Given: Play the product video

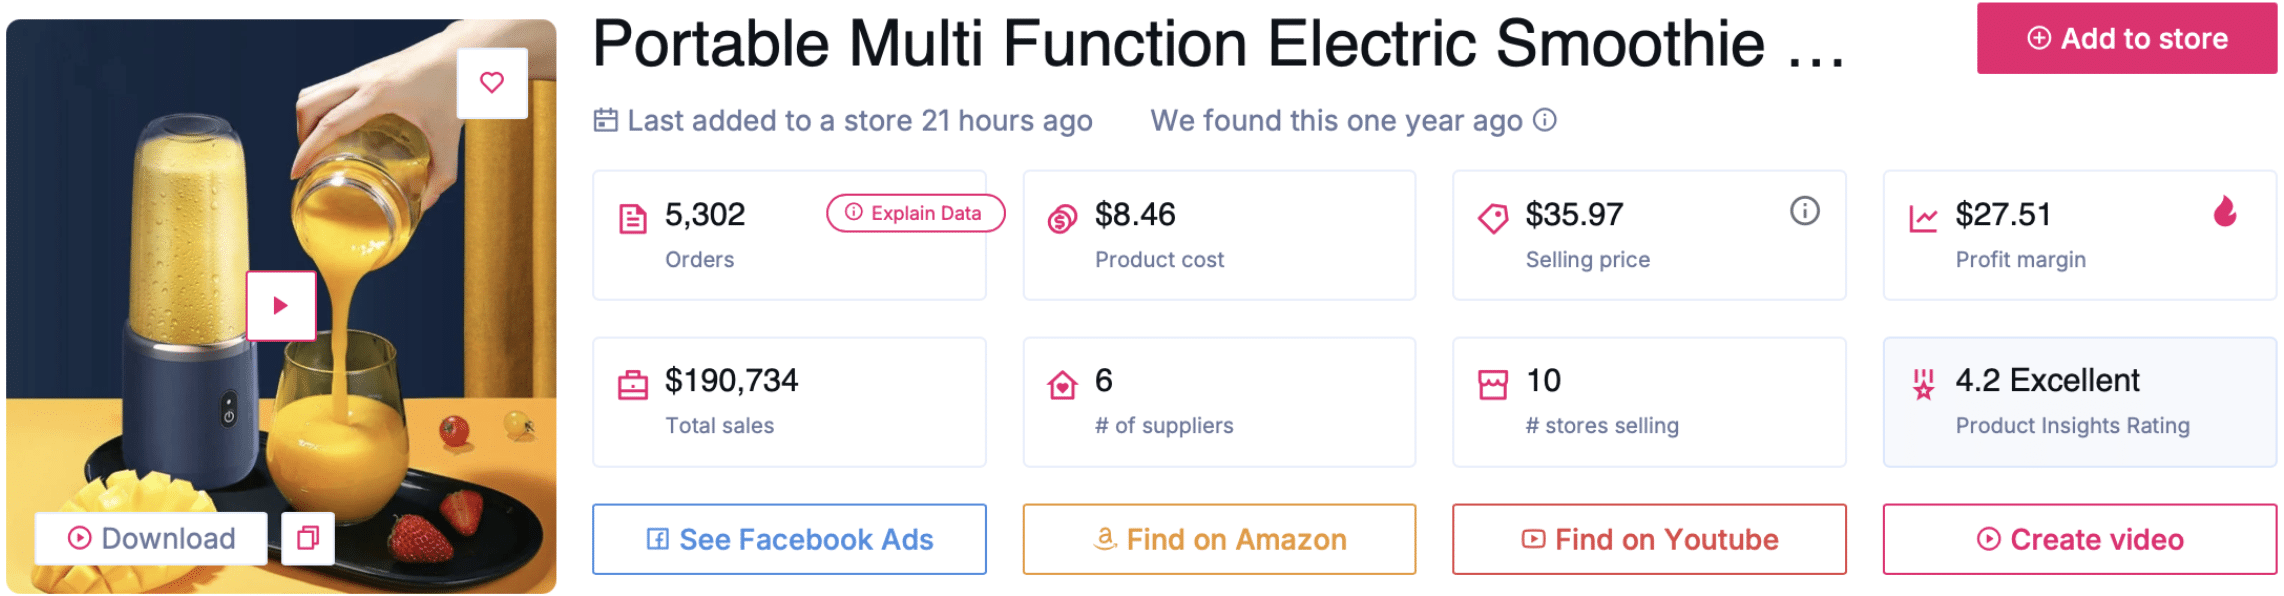Looking at the screenshot, I should click(x=281, y=306).
